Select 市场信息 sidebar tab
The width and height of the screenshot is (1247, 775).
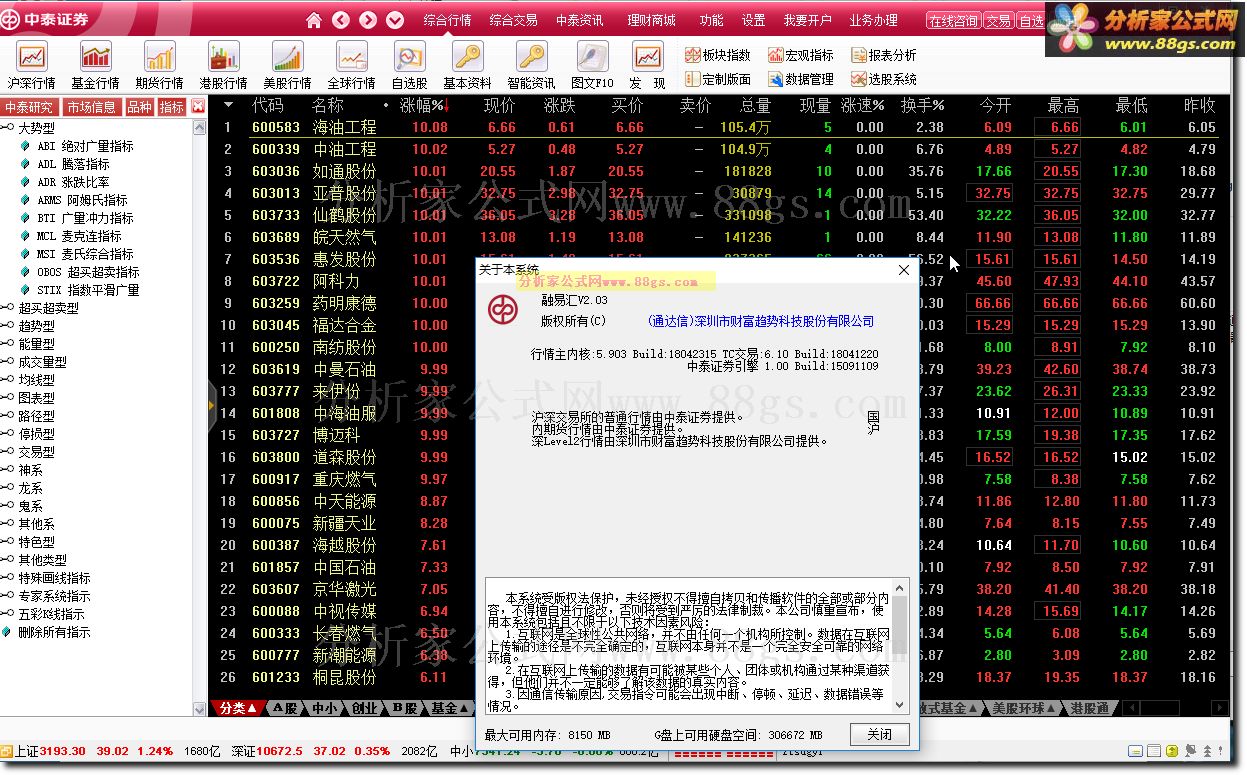[x=91, y=107]
